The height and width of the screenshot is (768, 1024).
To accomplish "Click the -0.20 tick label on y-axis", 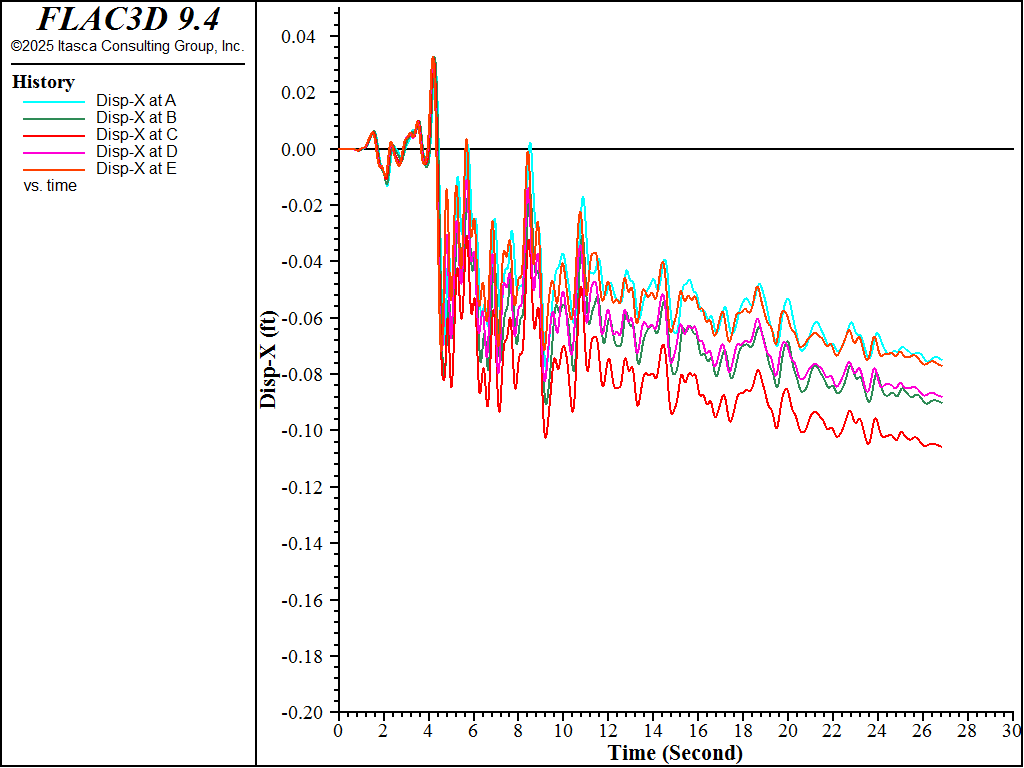I will pyautogui.click(x=303, y=712).
